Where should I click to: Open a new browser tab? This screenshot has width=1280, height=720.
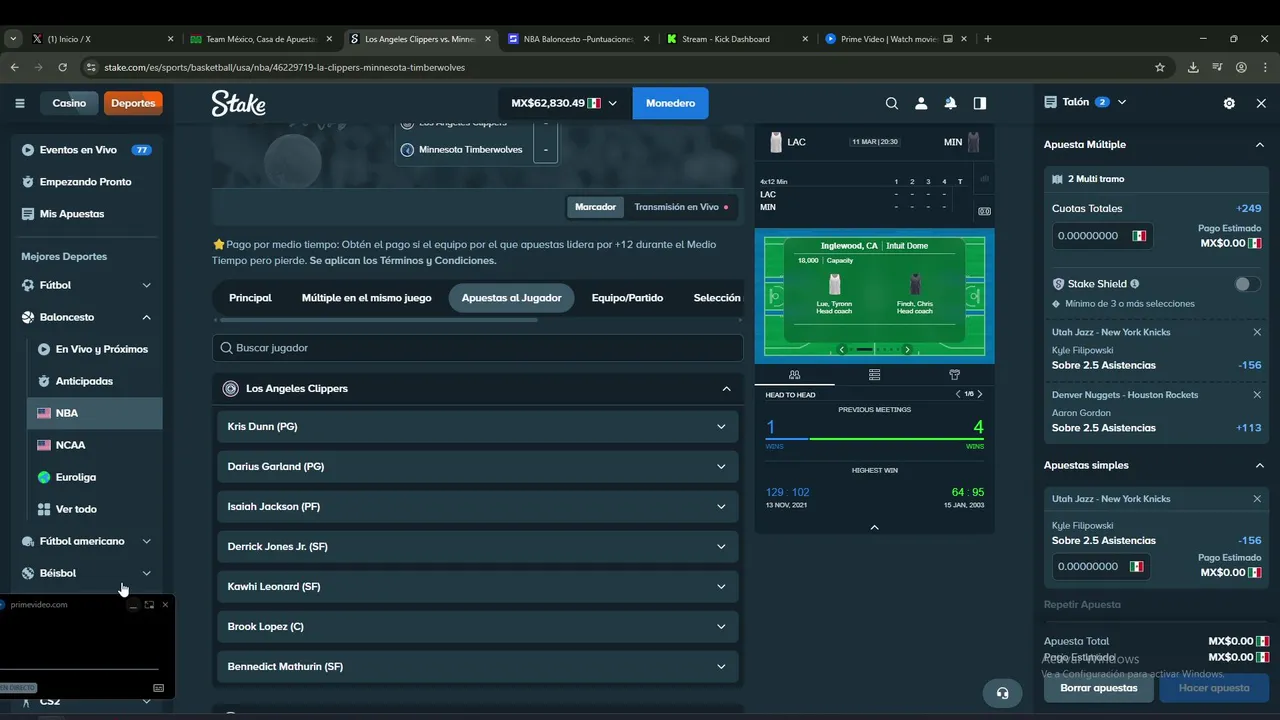pyautogui.click(x=988, y=39)
